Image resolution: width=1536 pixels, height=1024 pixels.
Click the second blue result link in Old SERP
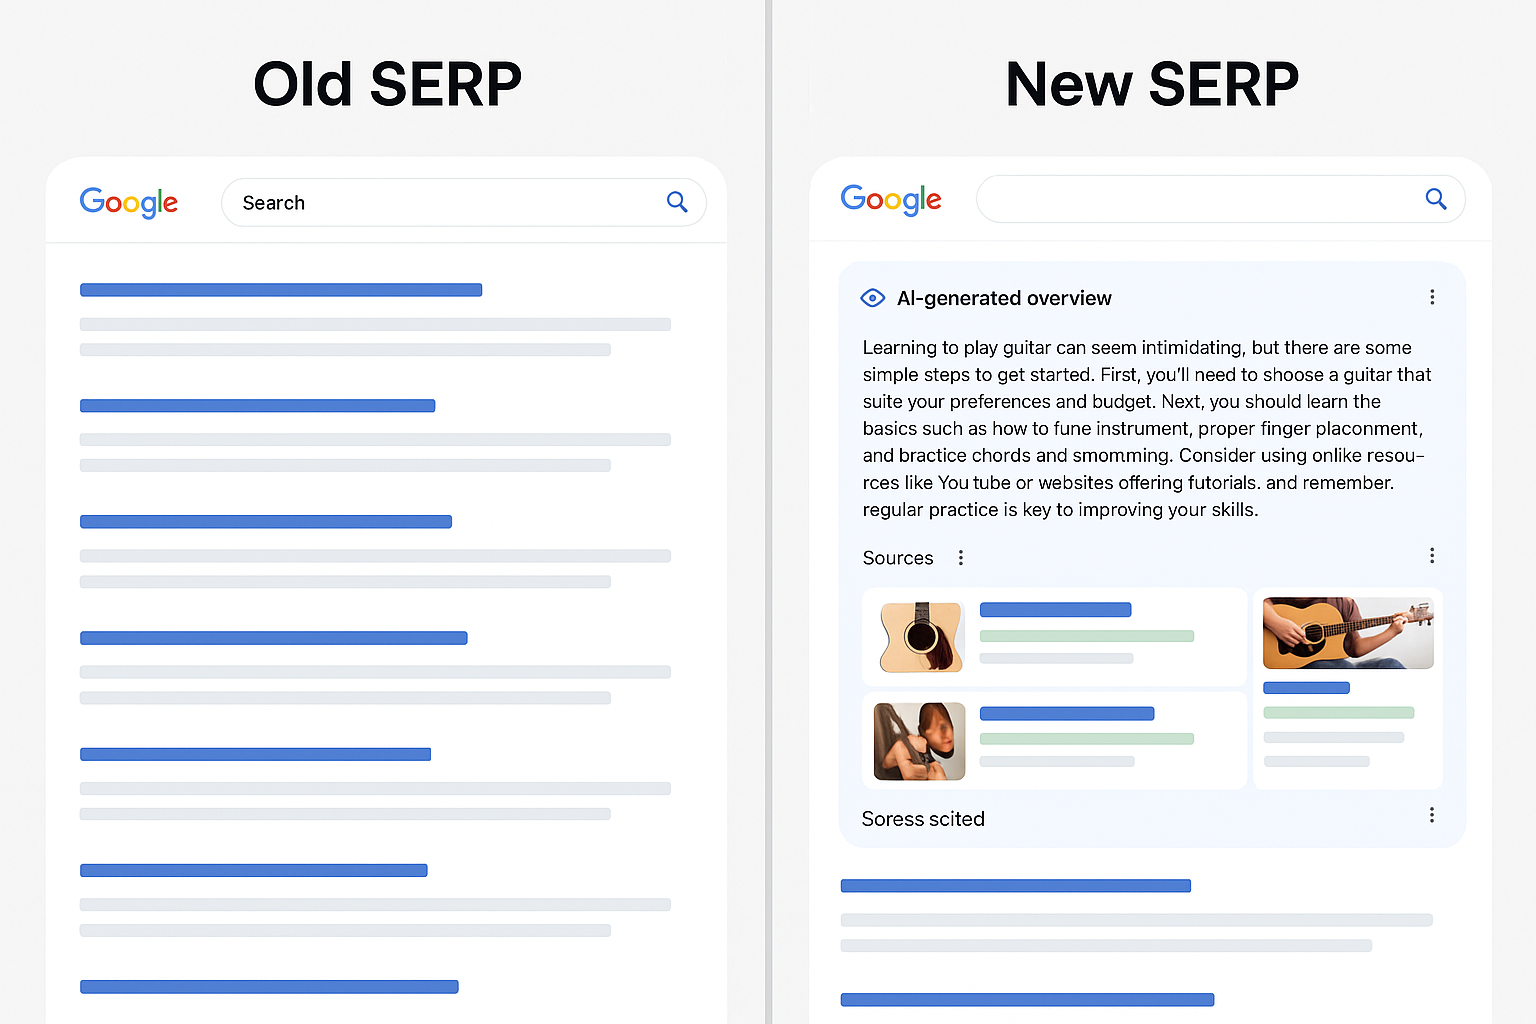coord(257,406)
